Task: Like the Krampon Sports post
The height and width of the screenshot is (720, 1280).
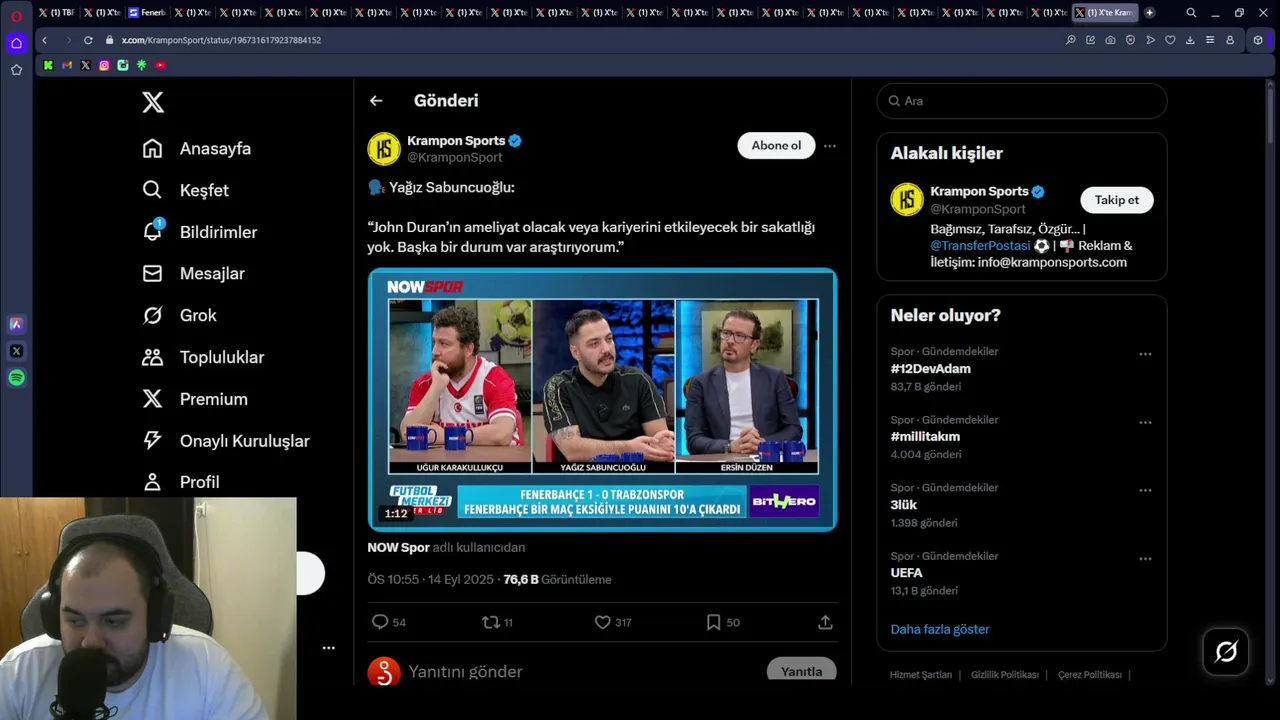Action: (x=602, y=622)
